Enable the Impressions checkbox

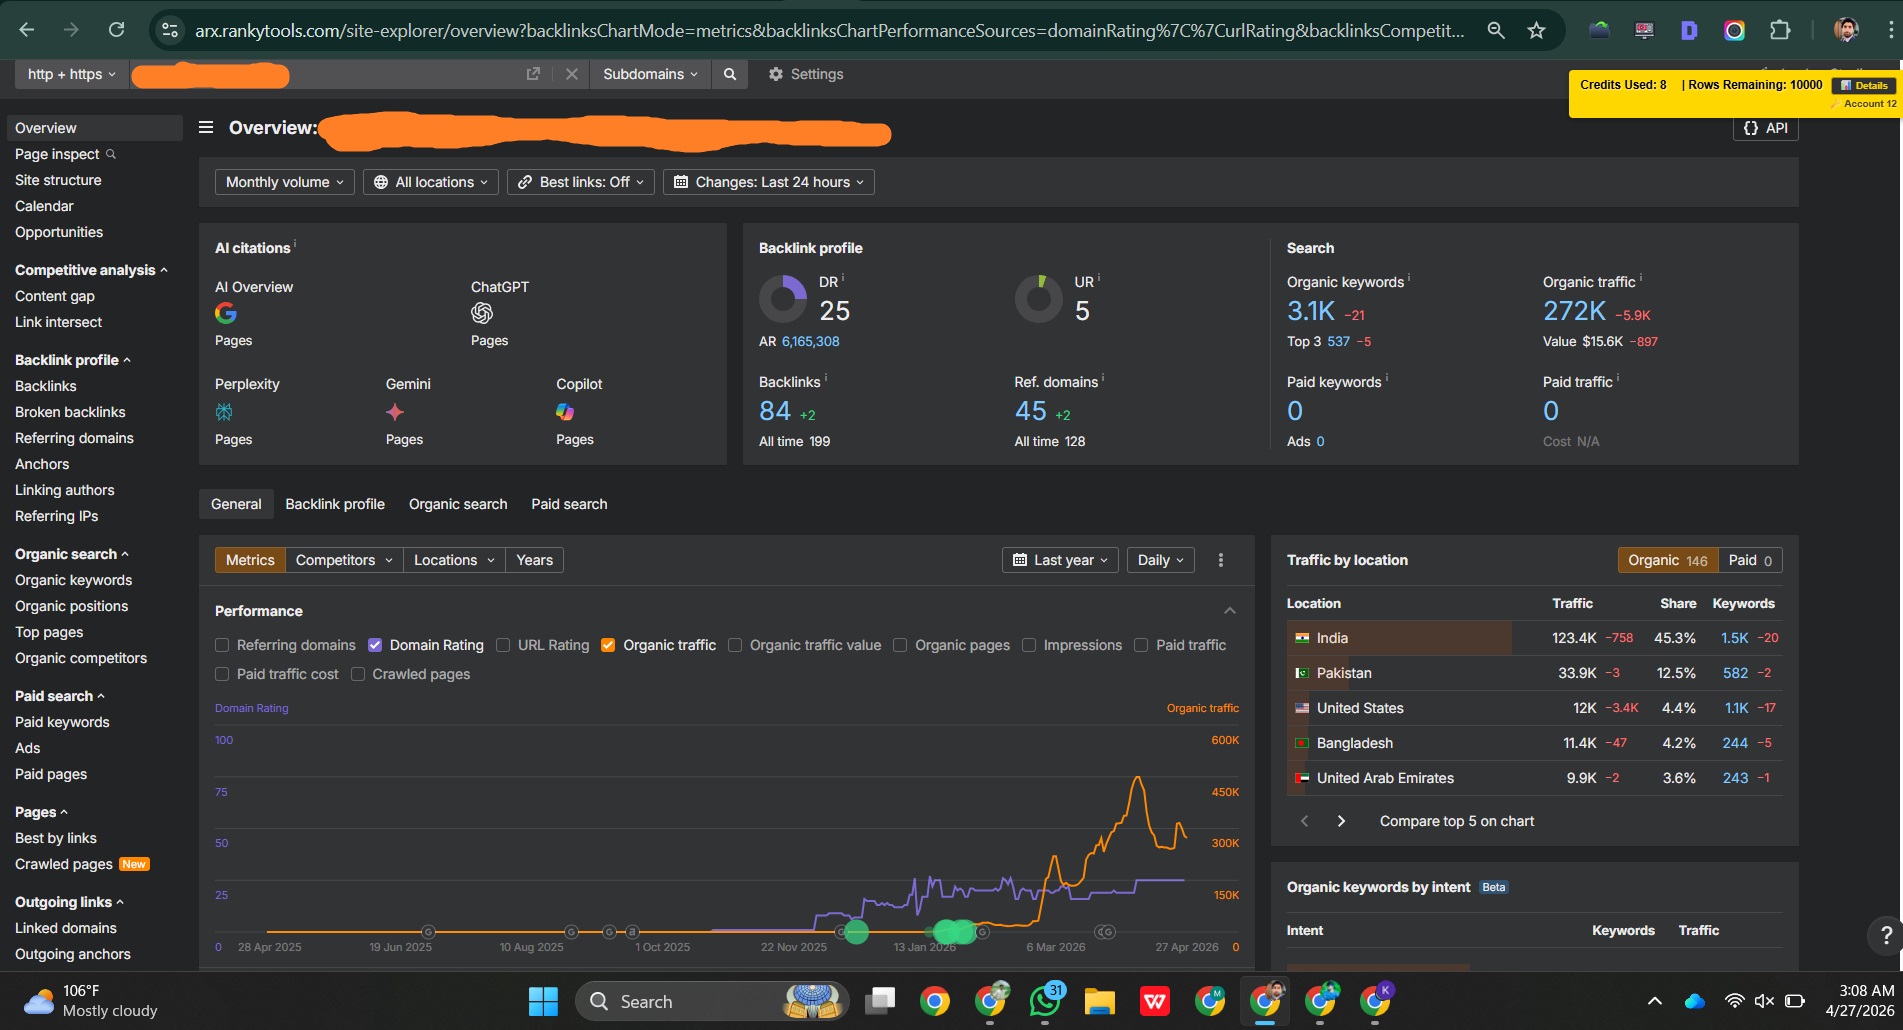(1029, 645)
